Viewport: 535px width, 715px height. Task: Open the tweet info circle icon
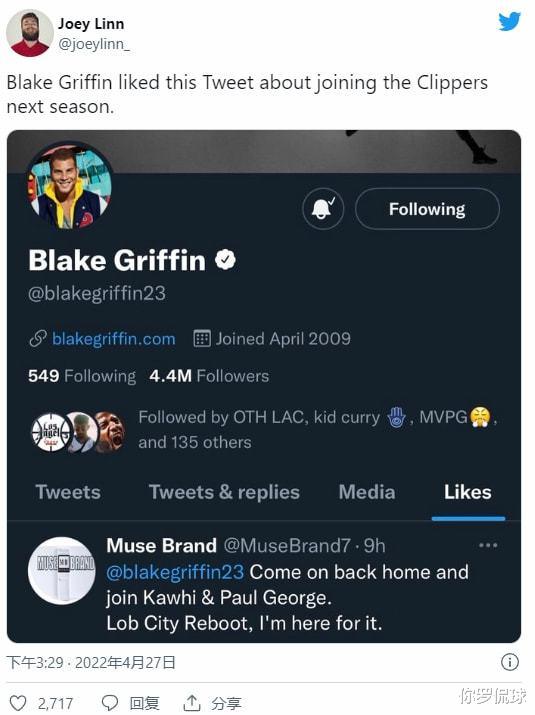pyautogui.click(x=509, y=662)
